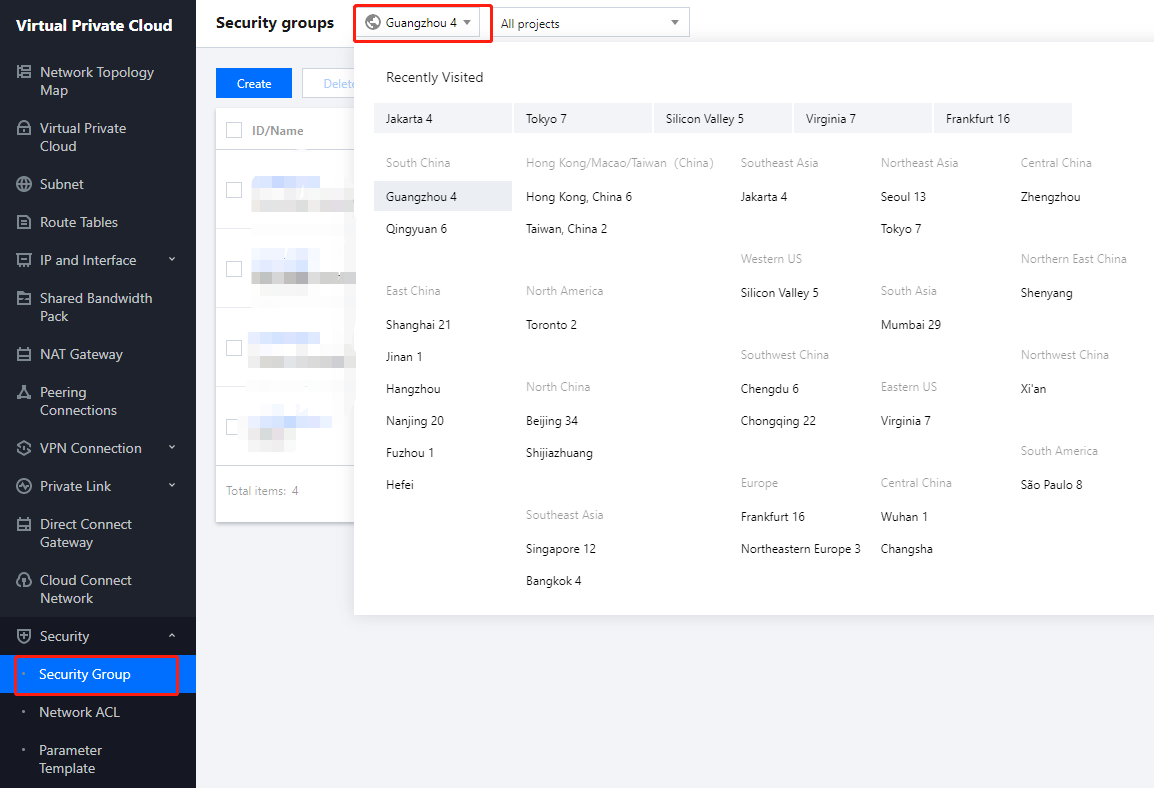Pick the Hangzhou region
This screenshot has width=1154, height=788.
(x=413, y=388)
